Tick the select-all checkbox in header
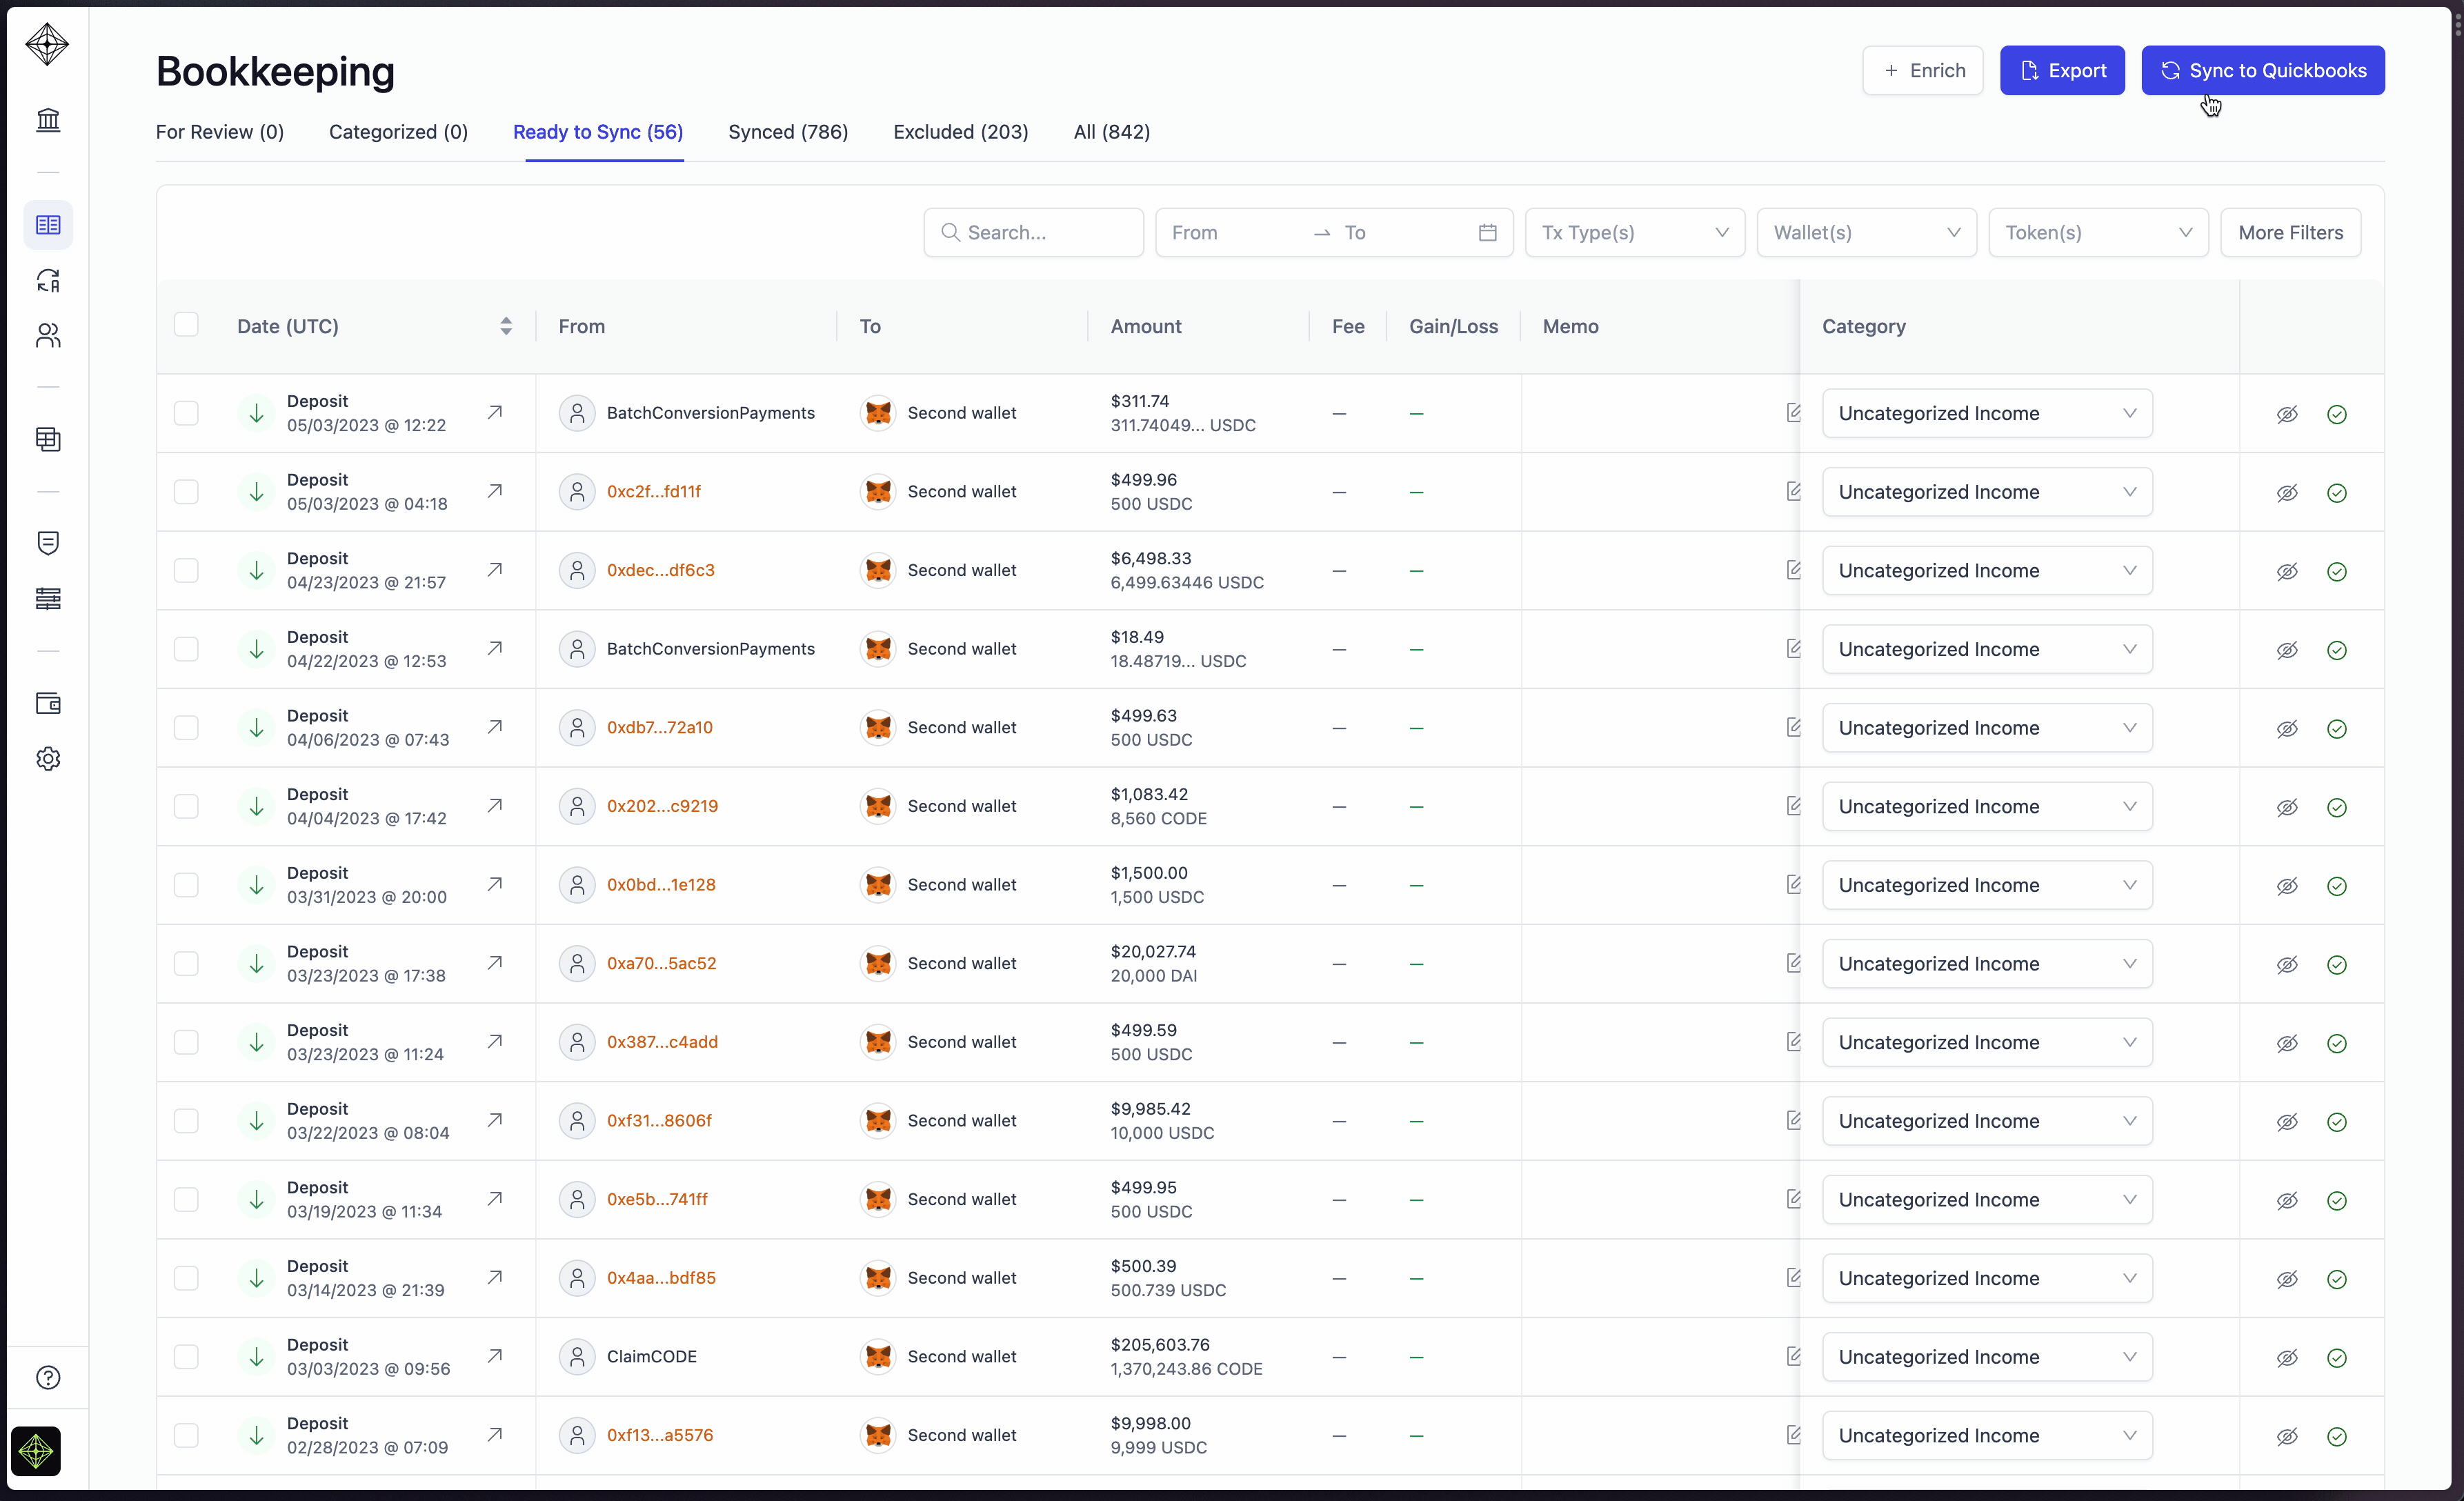This screenshot has height=1501, width=2464. pos(186,325)
